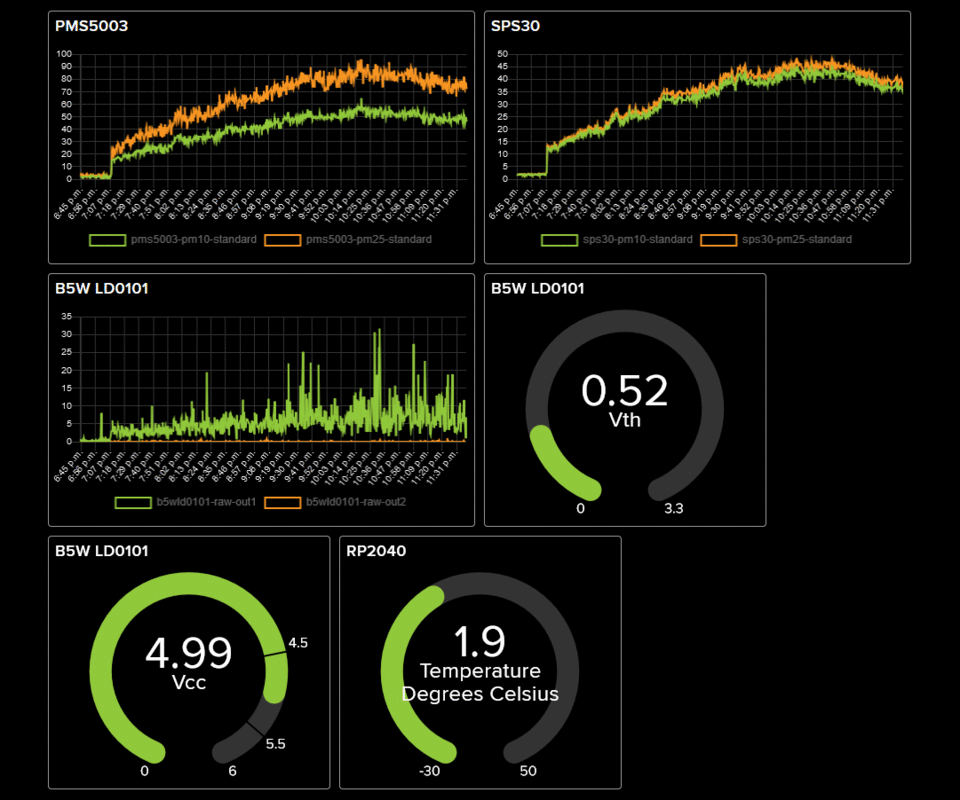The height and width of the screenshot is (800, 960).
Task: Click the 100 y-axis label on PMS5003 chart
Action: [x=64, y=54]
